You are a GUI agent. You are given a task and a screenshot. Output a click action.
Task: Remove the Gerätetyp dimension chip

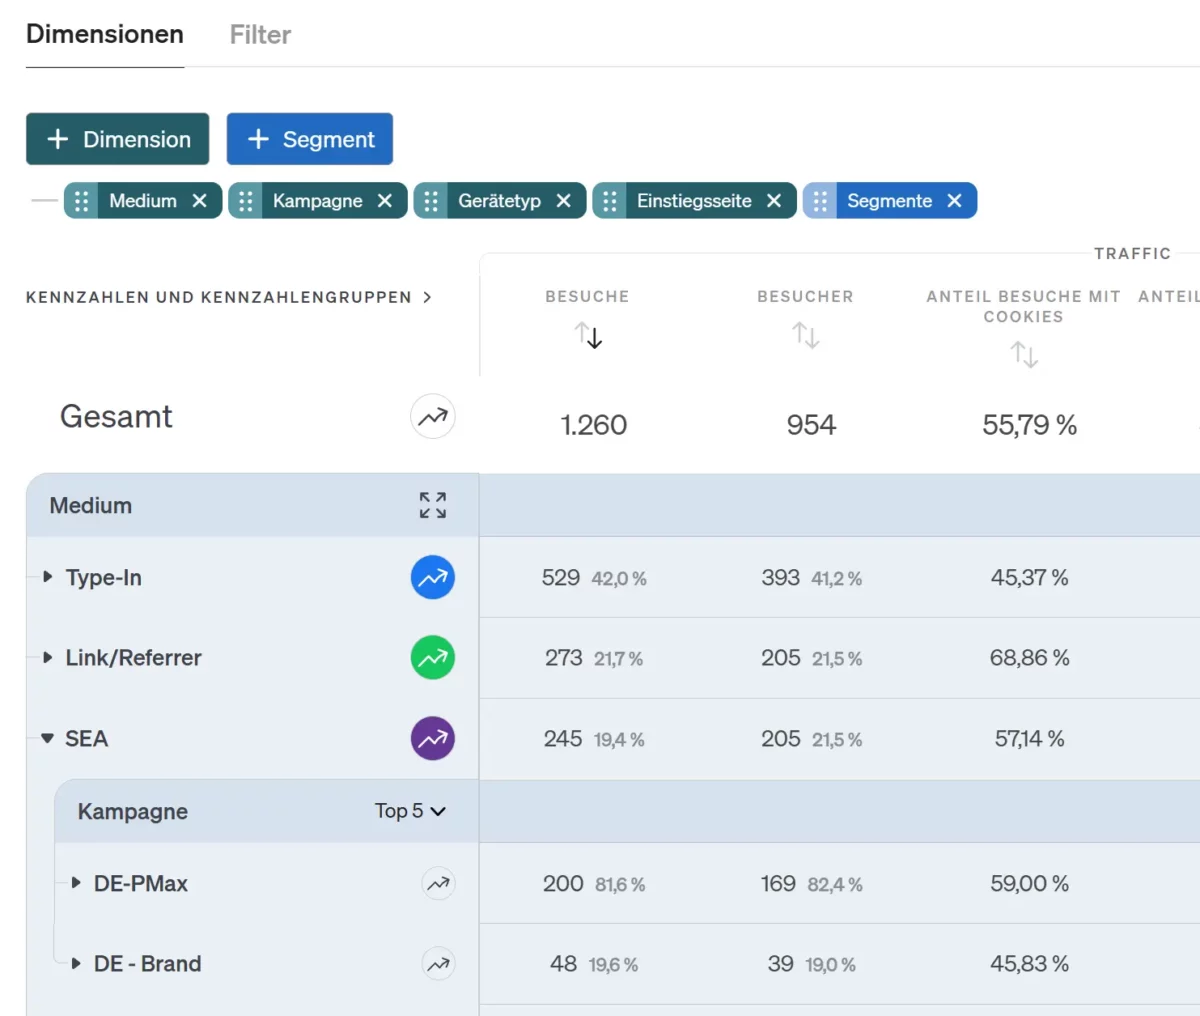(564, 201)
